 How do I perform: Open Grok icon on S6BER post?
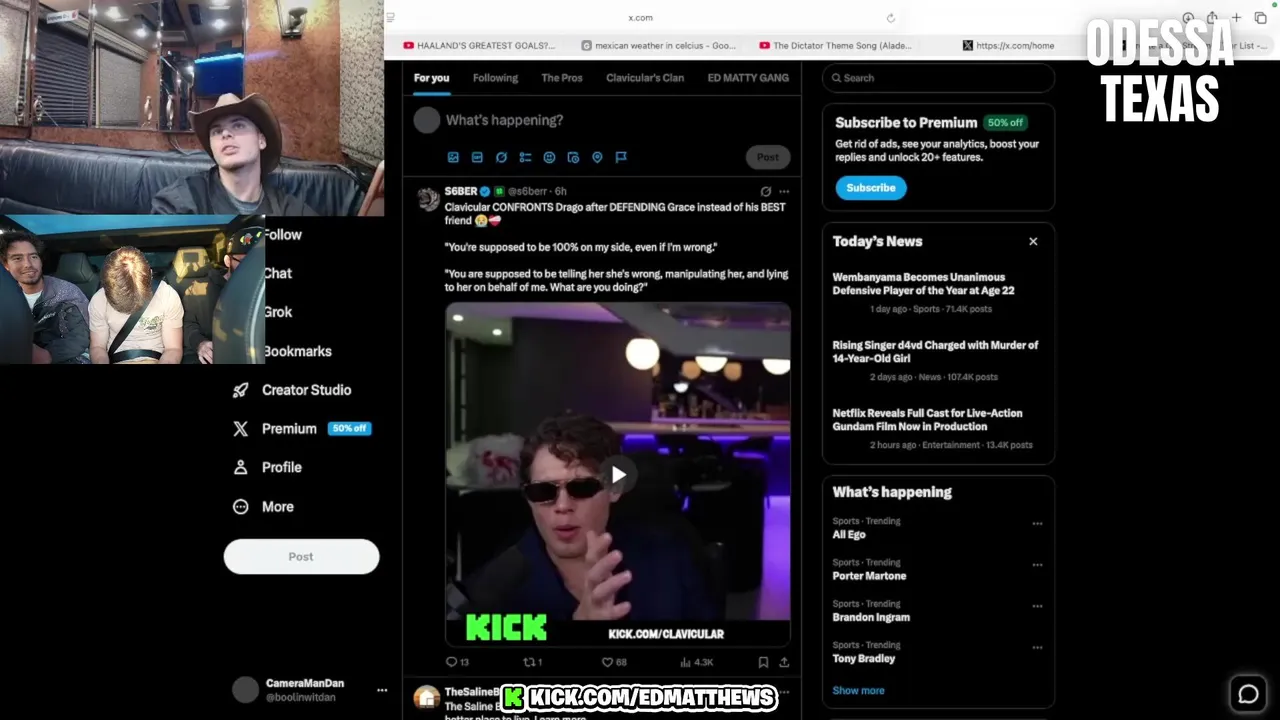[766, 191]
